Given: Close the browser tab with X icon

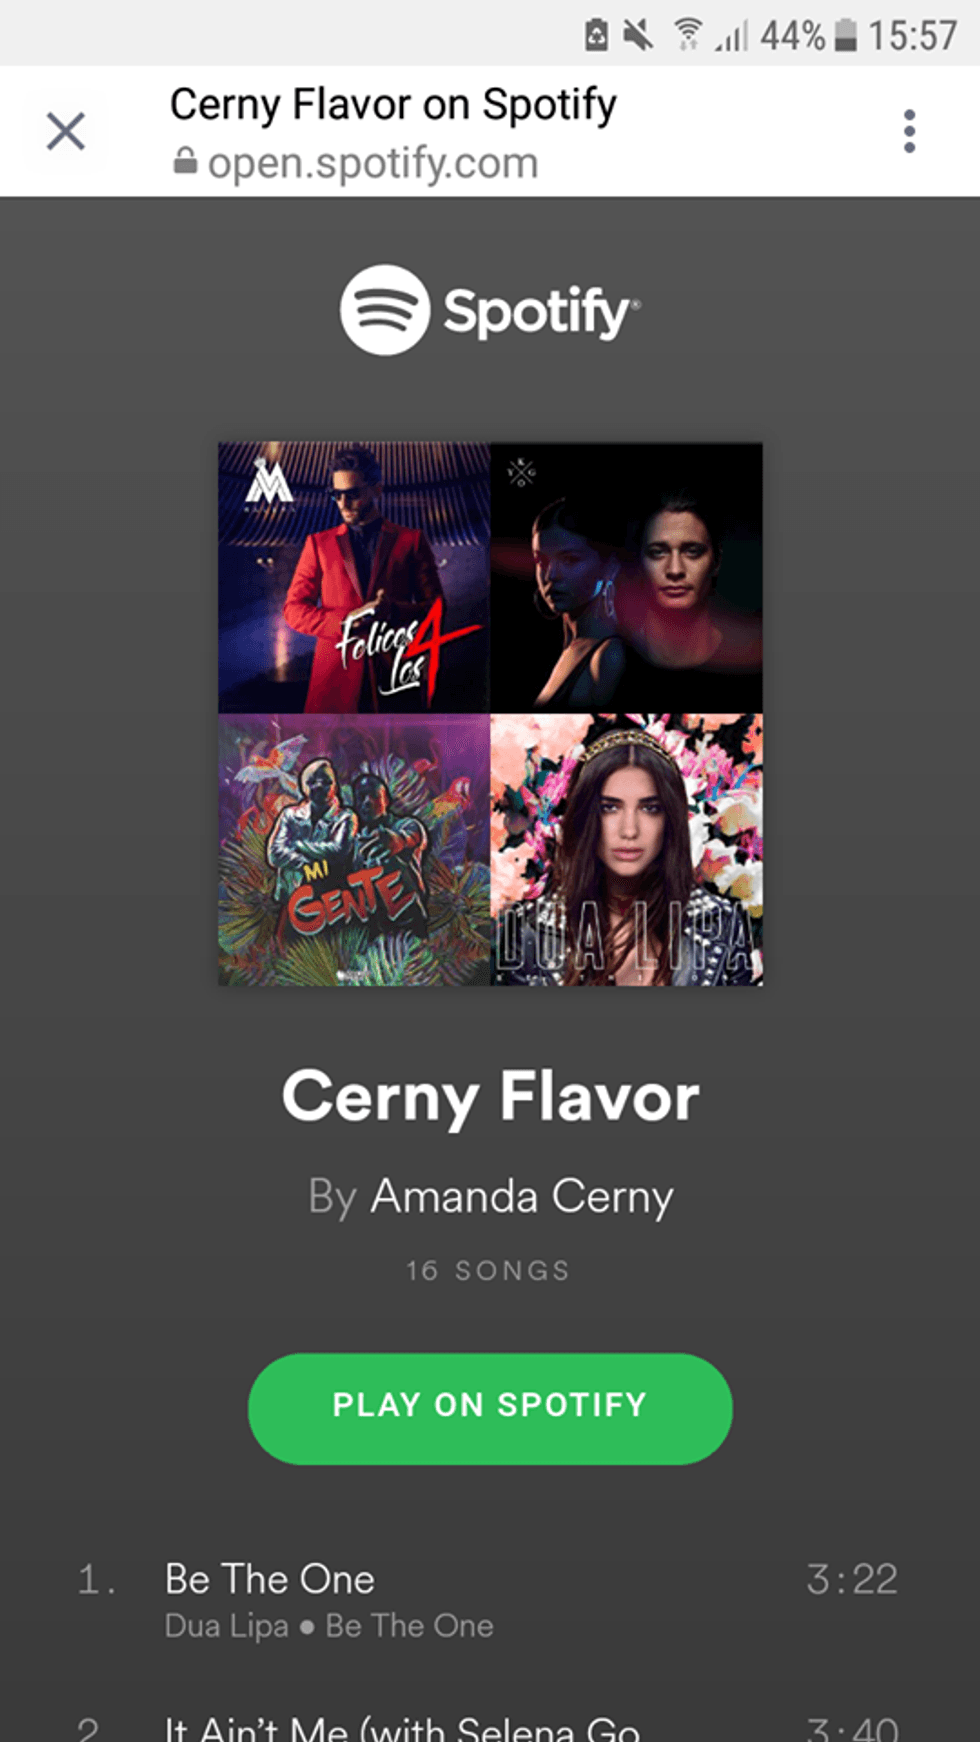Looking at the screenshot, I should [x=66, y=131].
